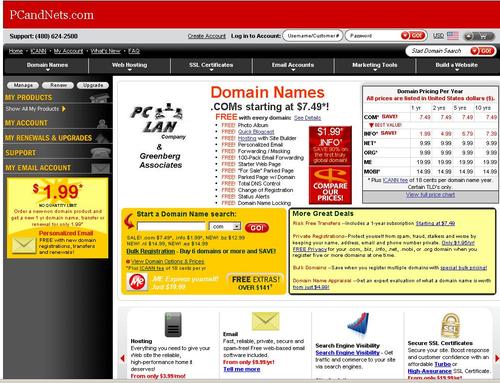Click the Start Domain Search field

pyautogui.click(x=438, y=51)
